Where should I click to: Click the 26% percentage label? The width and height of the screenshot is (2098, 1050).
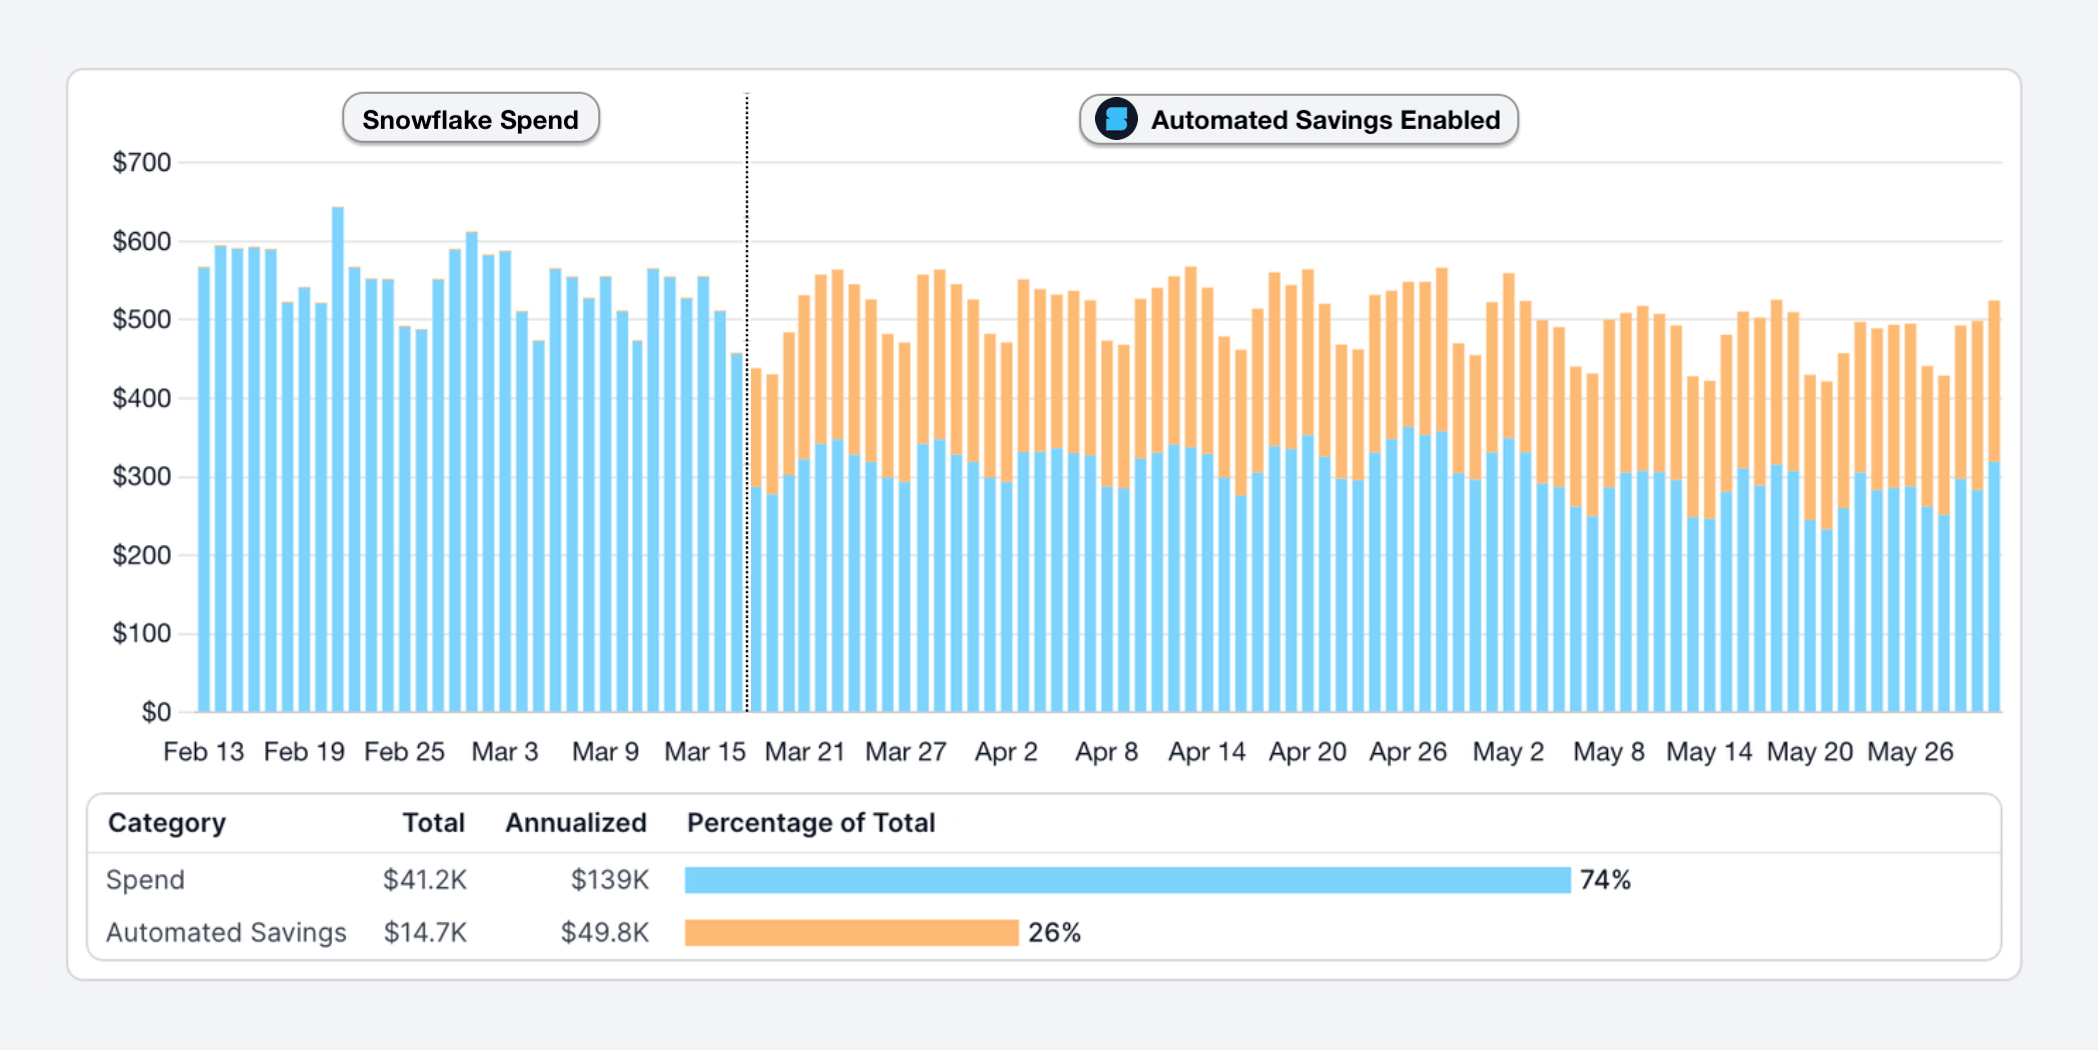coord(1054,932)
